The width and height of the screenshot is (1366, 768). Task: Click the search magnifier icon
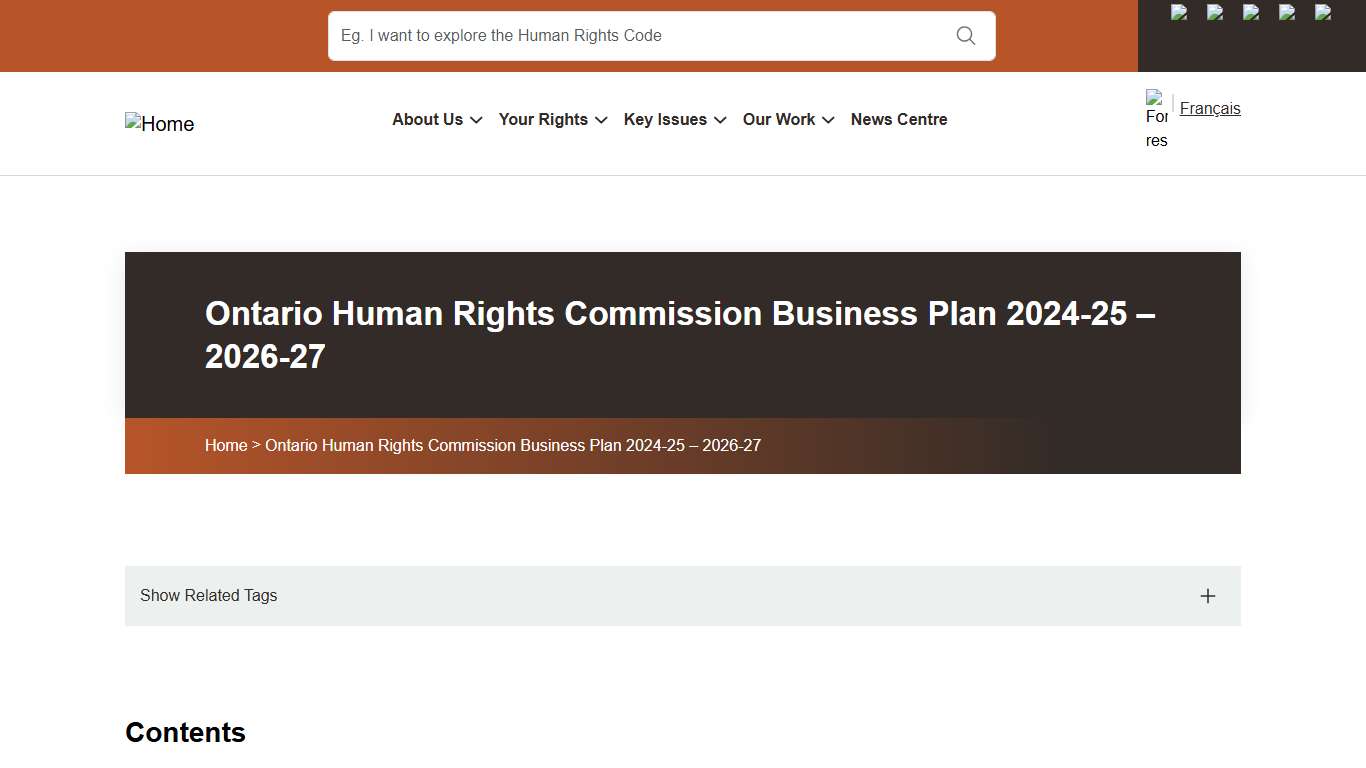pos(964,35)
